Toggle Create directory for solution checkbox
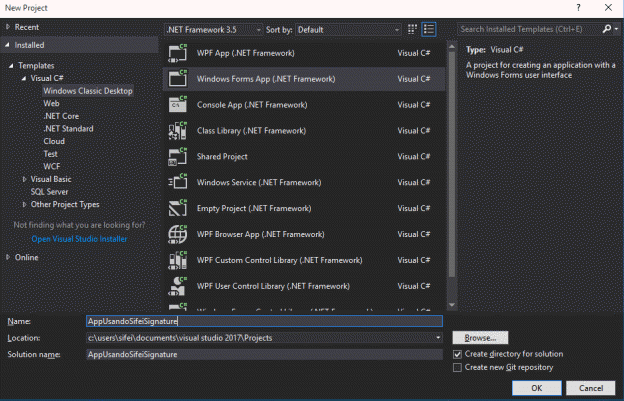The width and height of the screenshot is (624, 401). point(457,354)
